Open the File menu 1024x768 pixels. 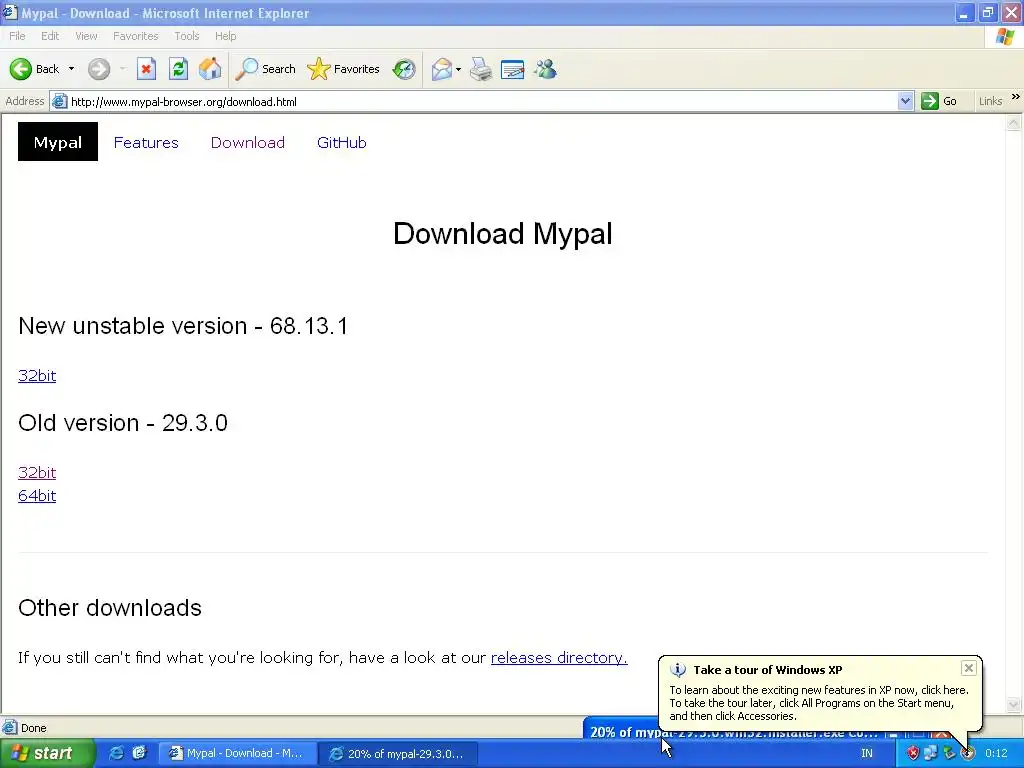(x=17, y=36)
